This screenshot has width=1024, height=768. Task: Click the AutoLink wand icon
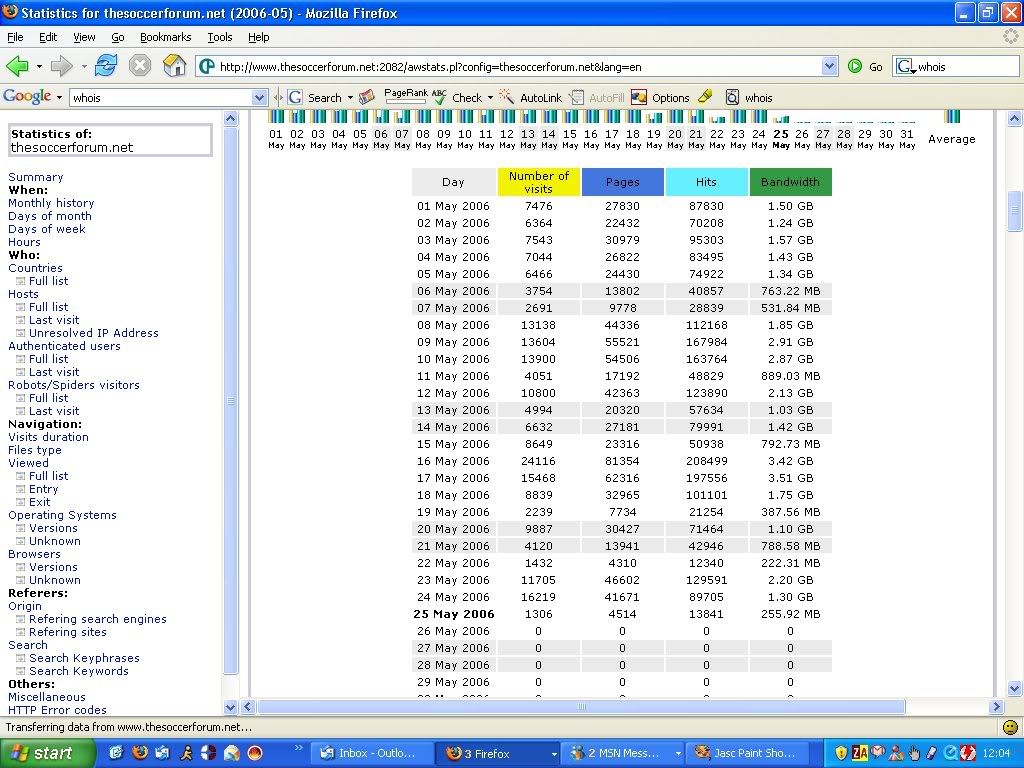[507, 98]
